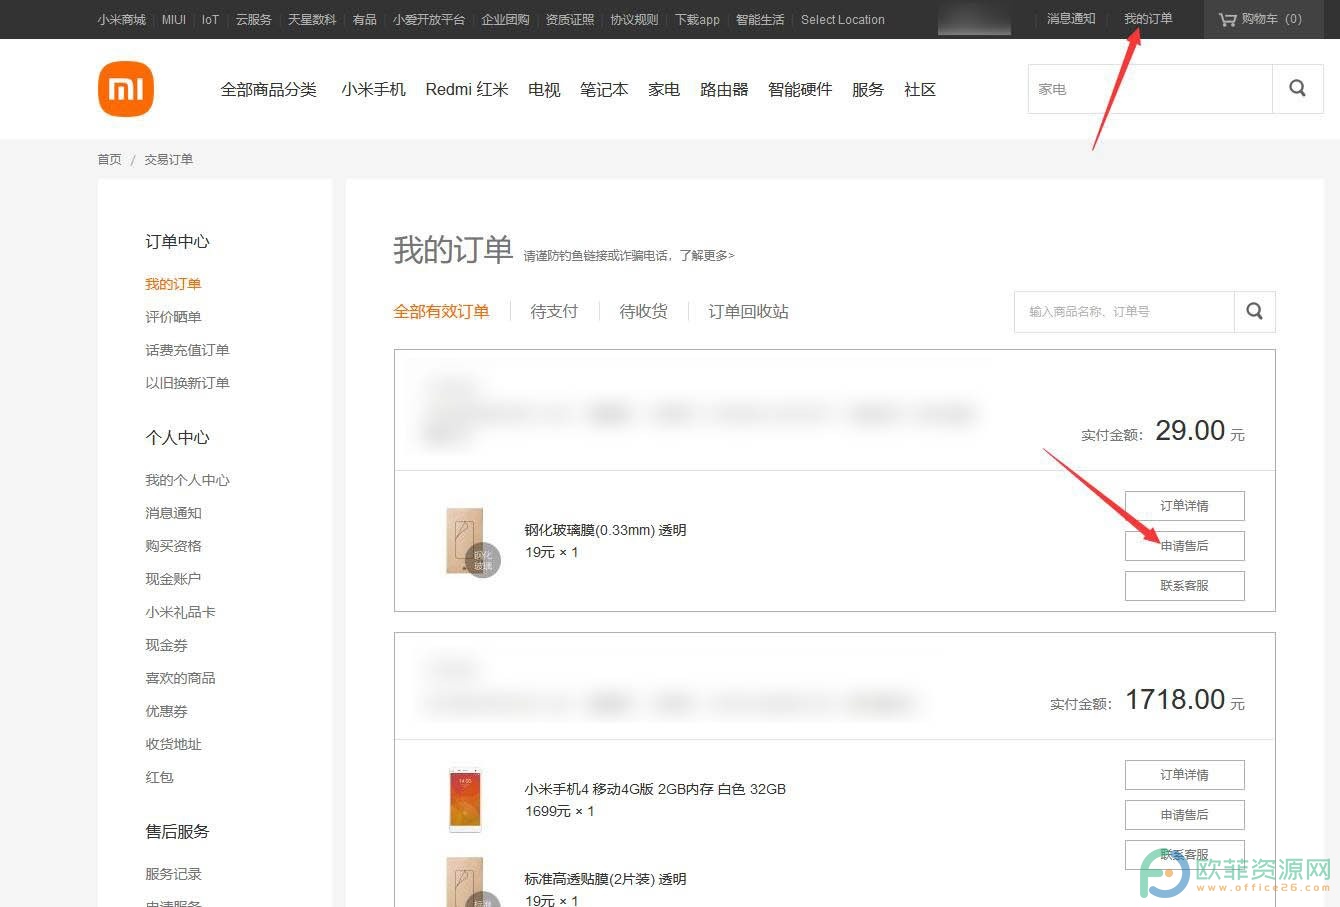
Task: Click 订单详情 for the 29.00 order
Action: click(1185, 506)
